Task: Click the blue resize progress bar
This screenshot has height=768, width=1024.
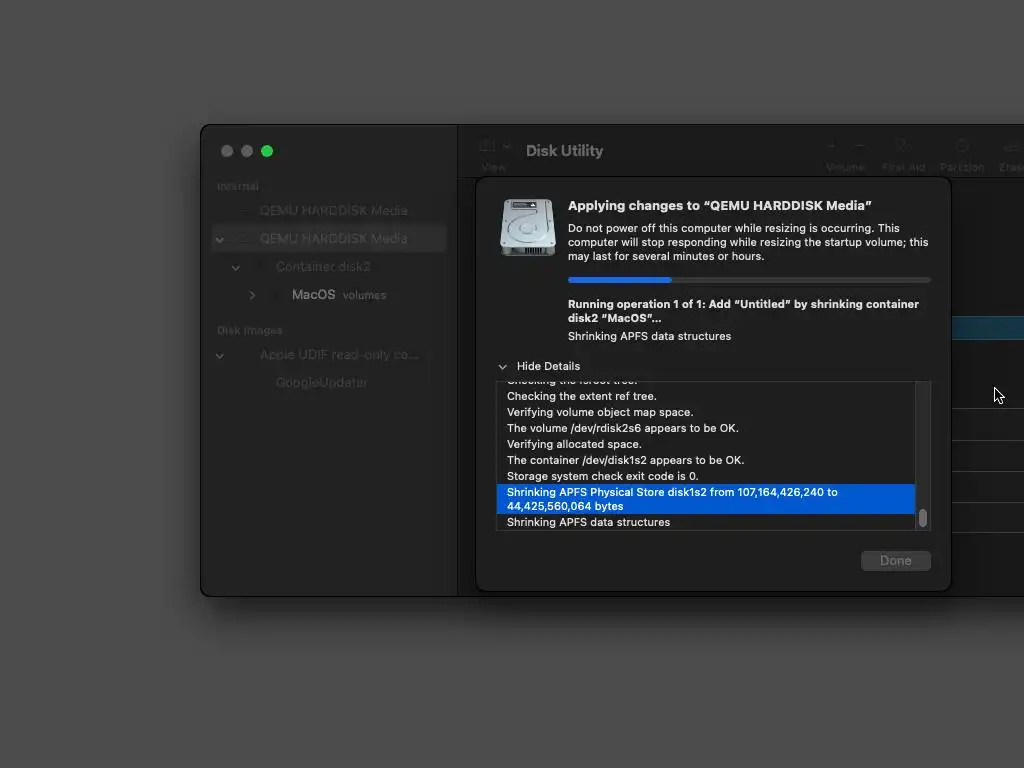Action: [749, 280]
